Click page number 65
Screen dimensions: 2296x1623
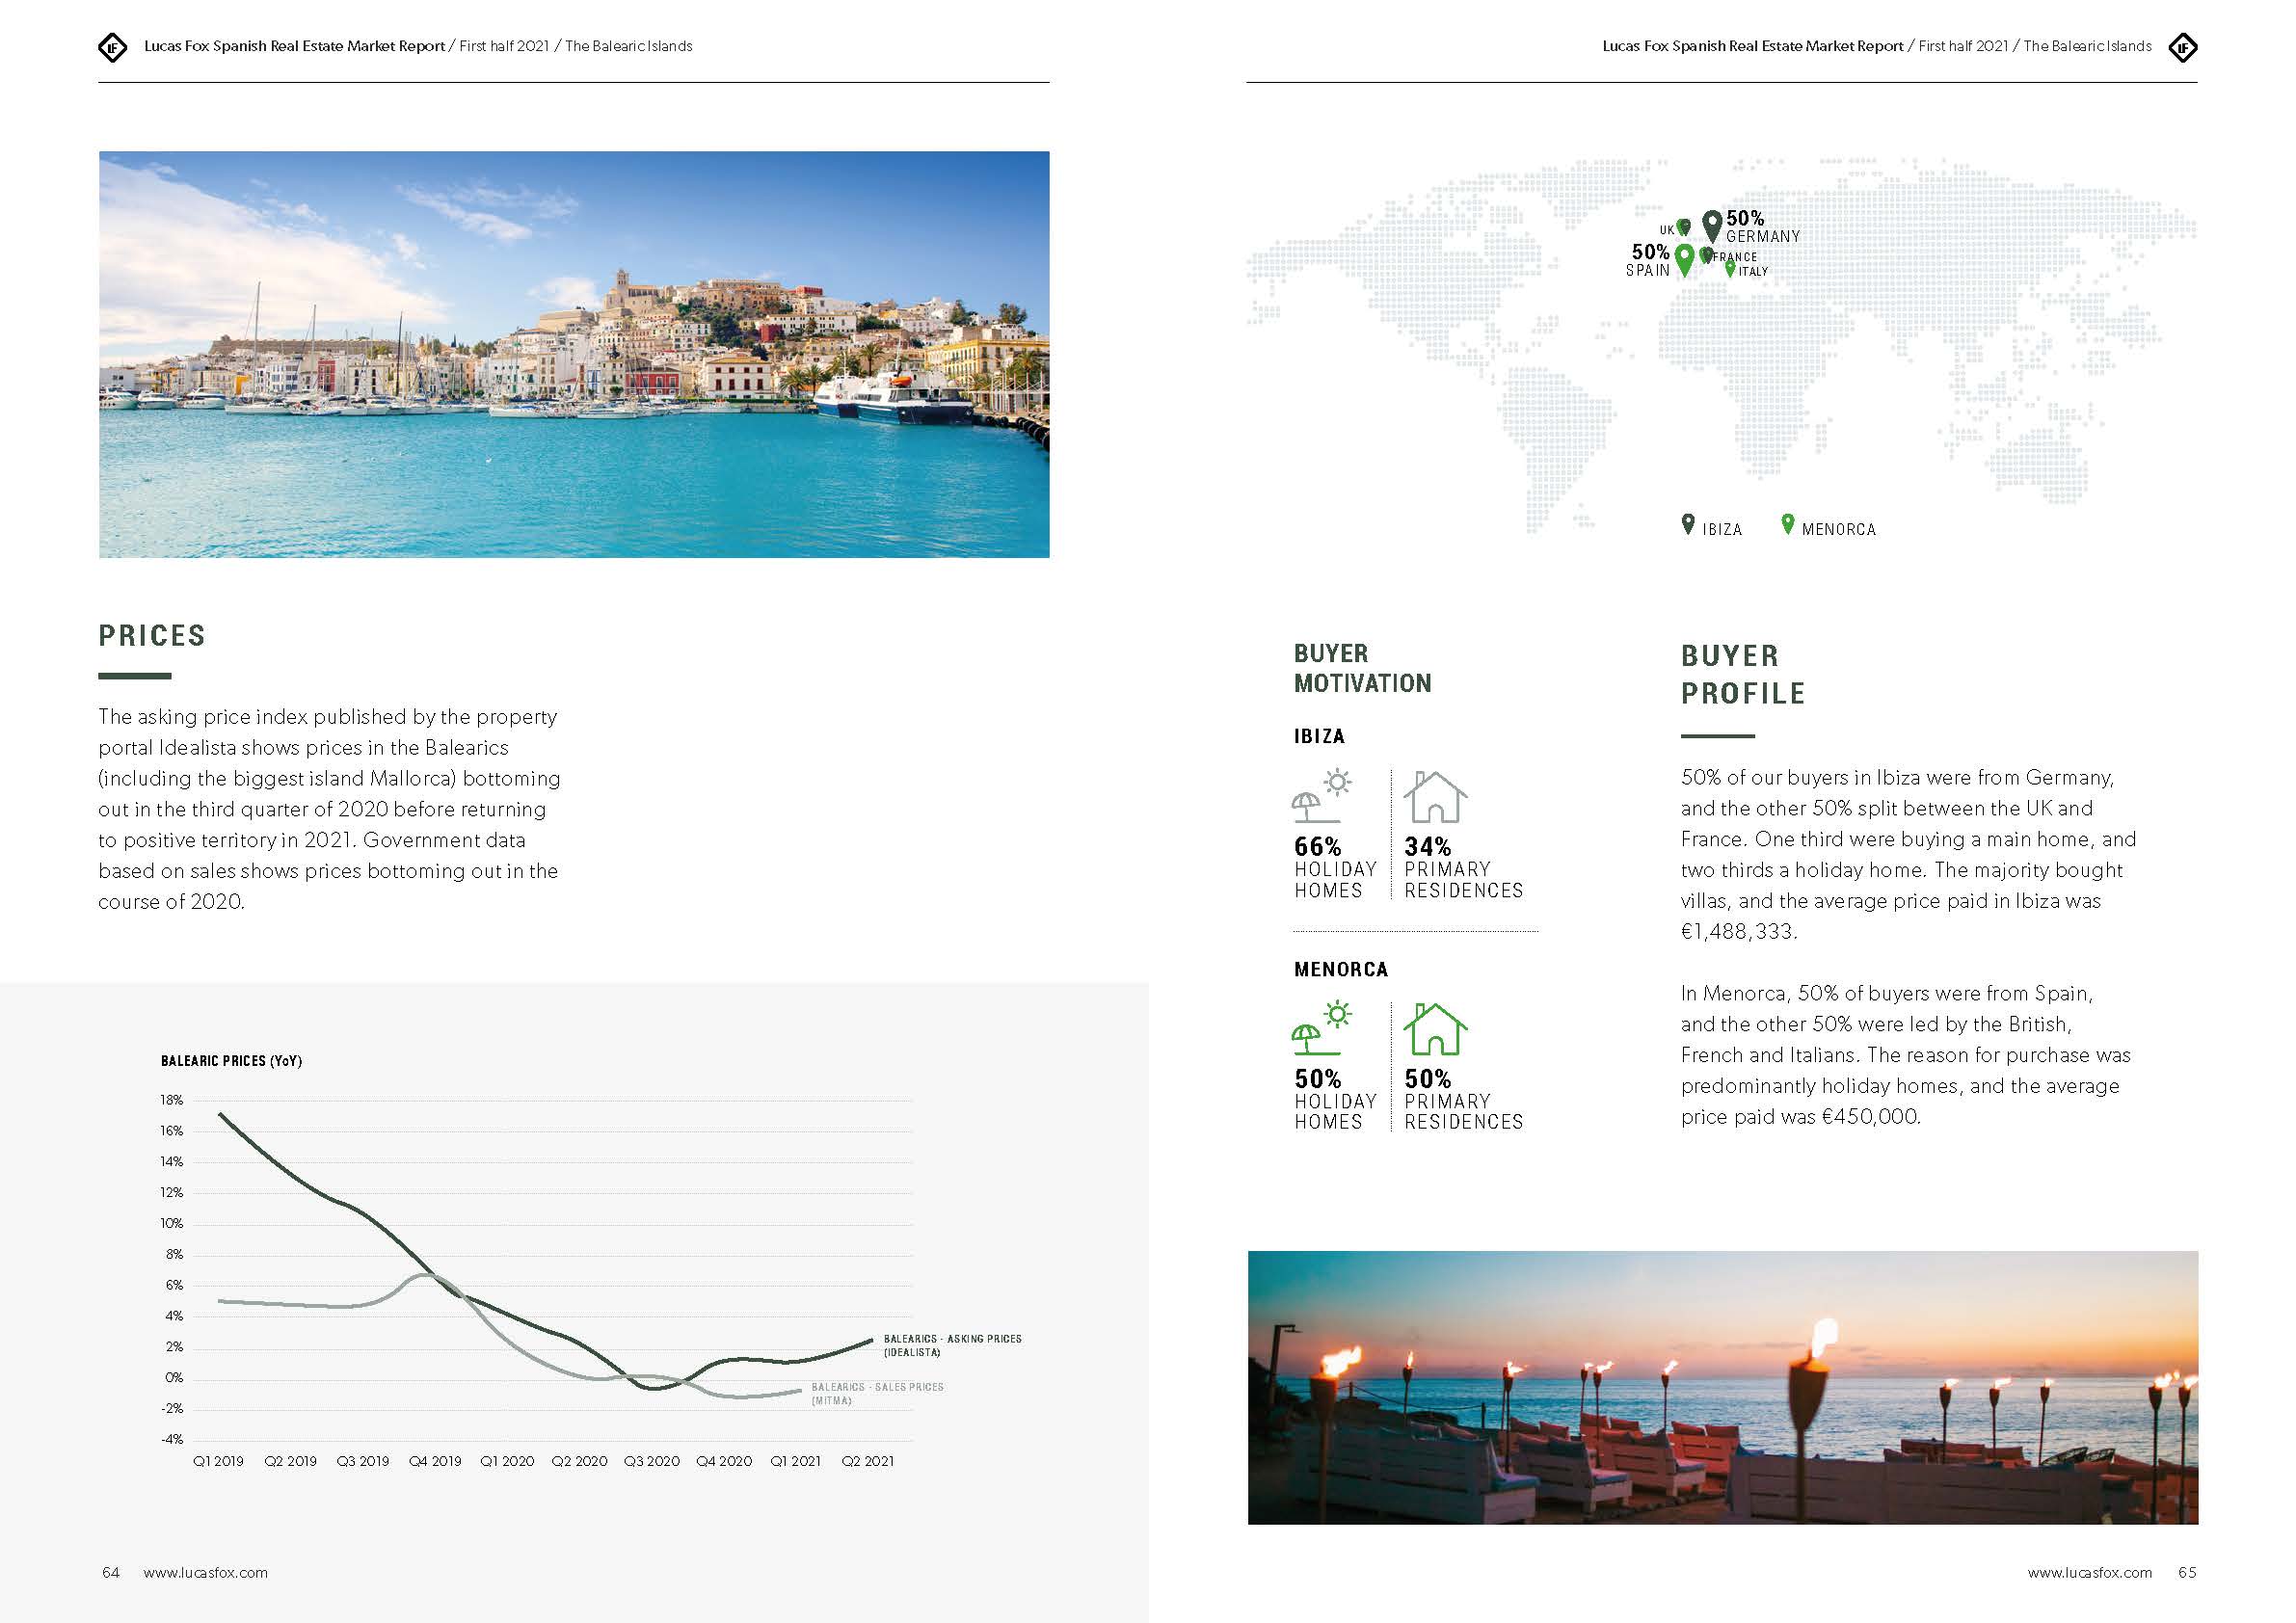(2188, 1572)
